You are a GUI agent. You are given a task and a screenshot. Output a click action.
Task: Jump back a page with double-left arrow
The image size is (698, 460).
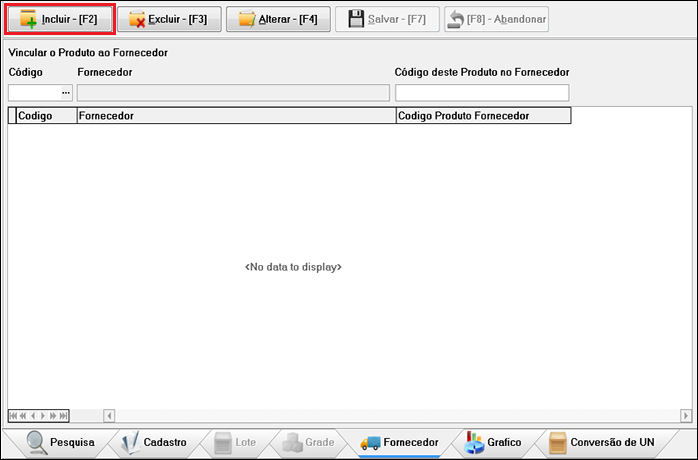pos(23,416)
